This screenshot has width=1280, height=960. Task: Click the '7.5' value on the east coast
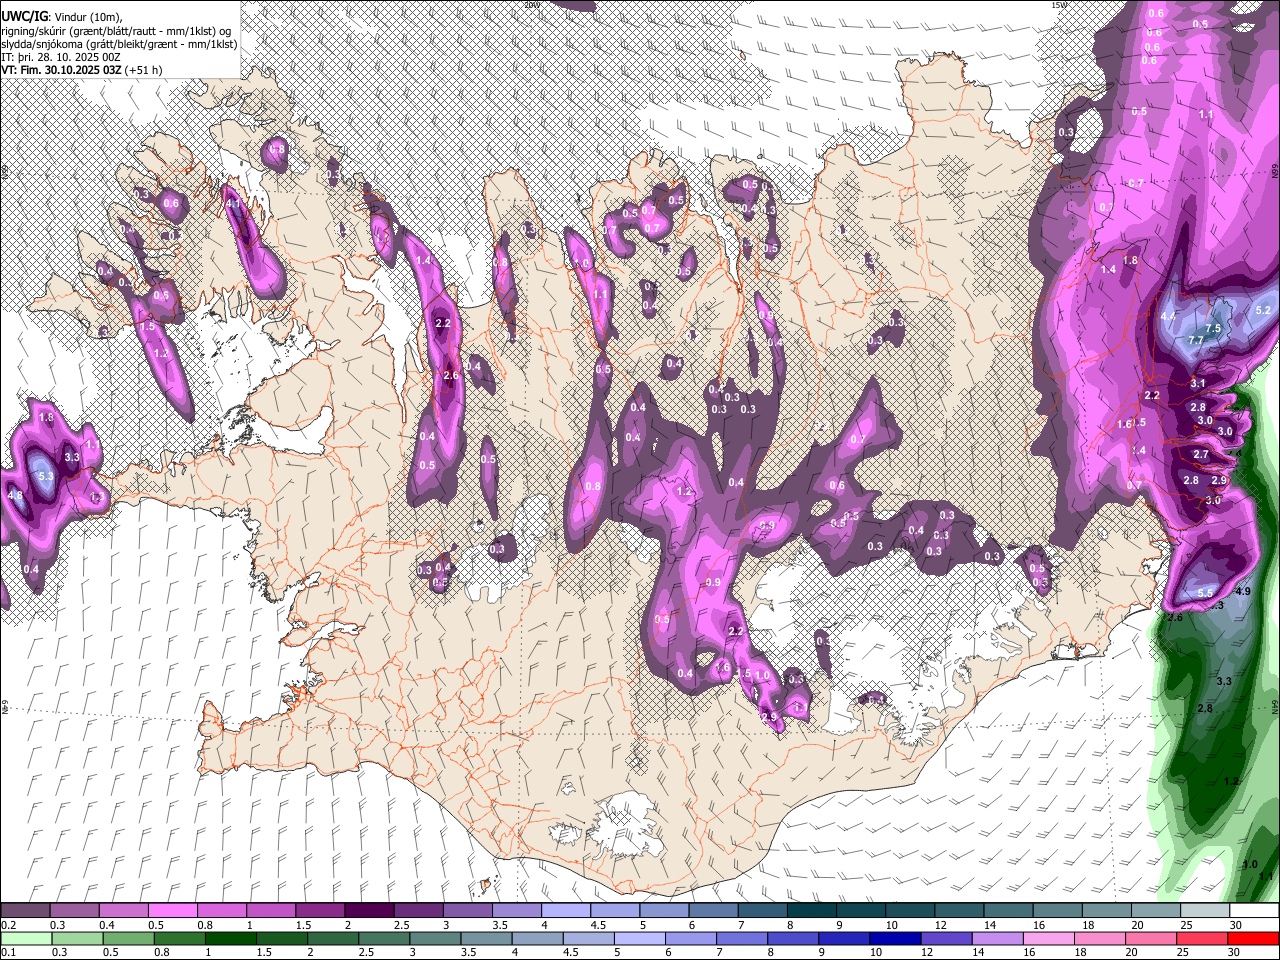(x=1214, y=328)
